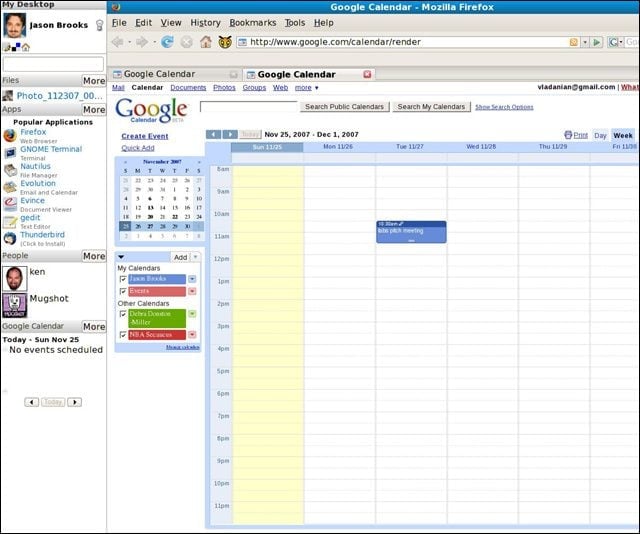
Task: Click the blue squares icon under the avatar
Action: (x=16, y=47)
